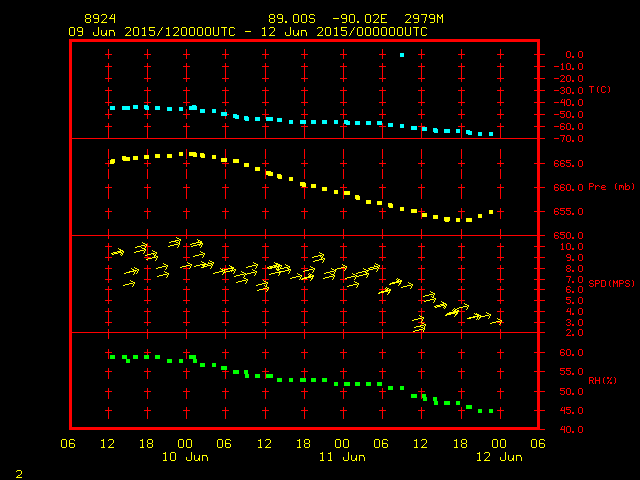
Task: Click the "660.0" pressure tick value
Action: 569,188
